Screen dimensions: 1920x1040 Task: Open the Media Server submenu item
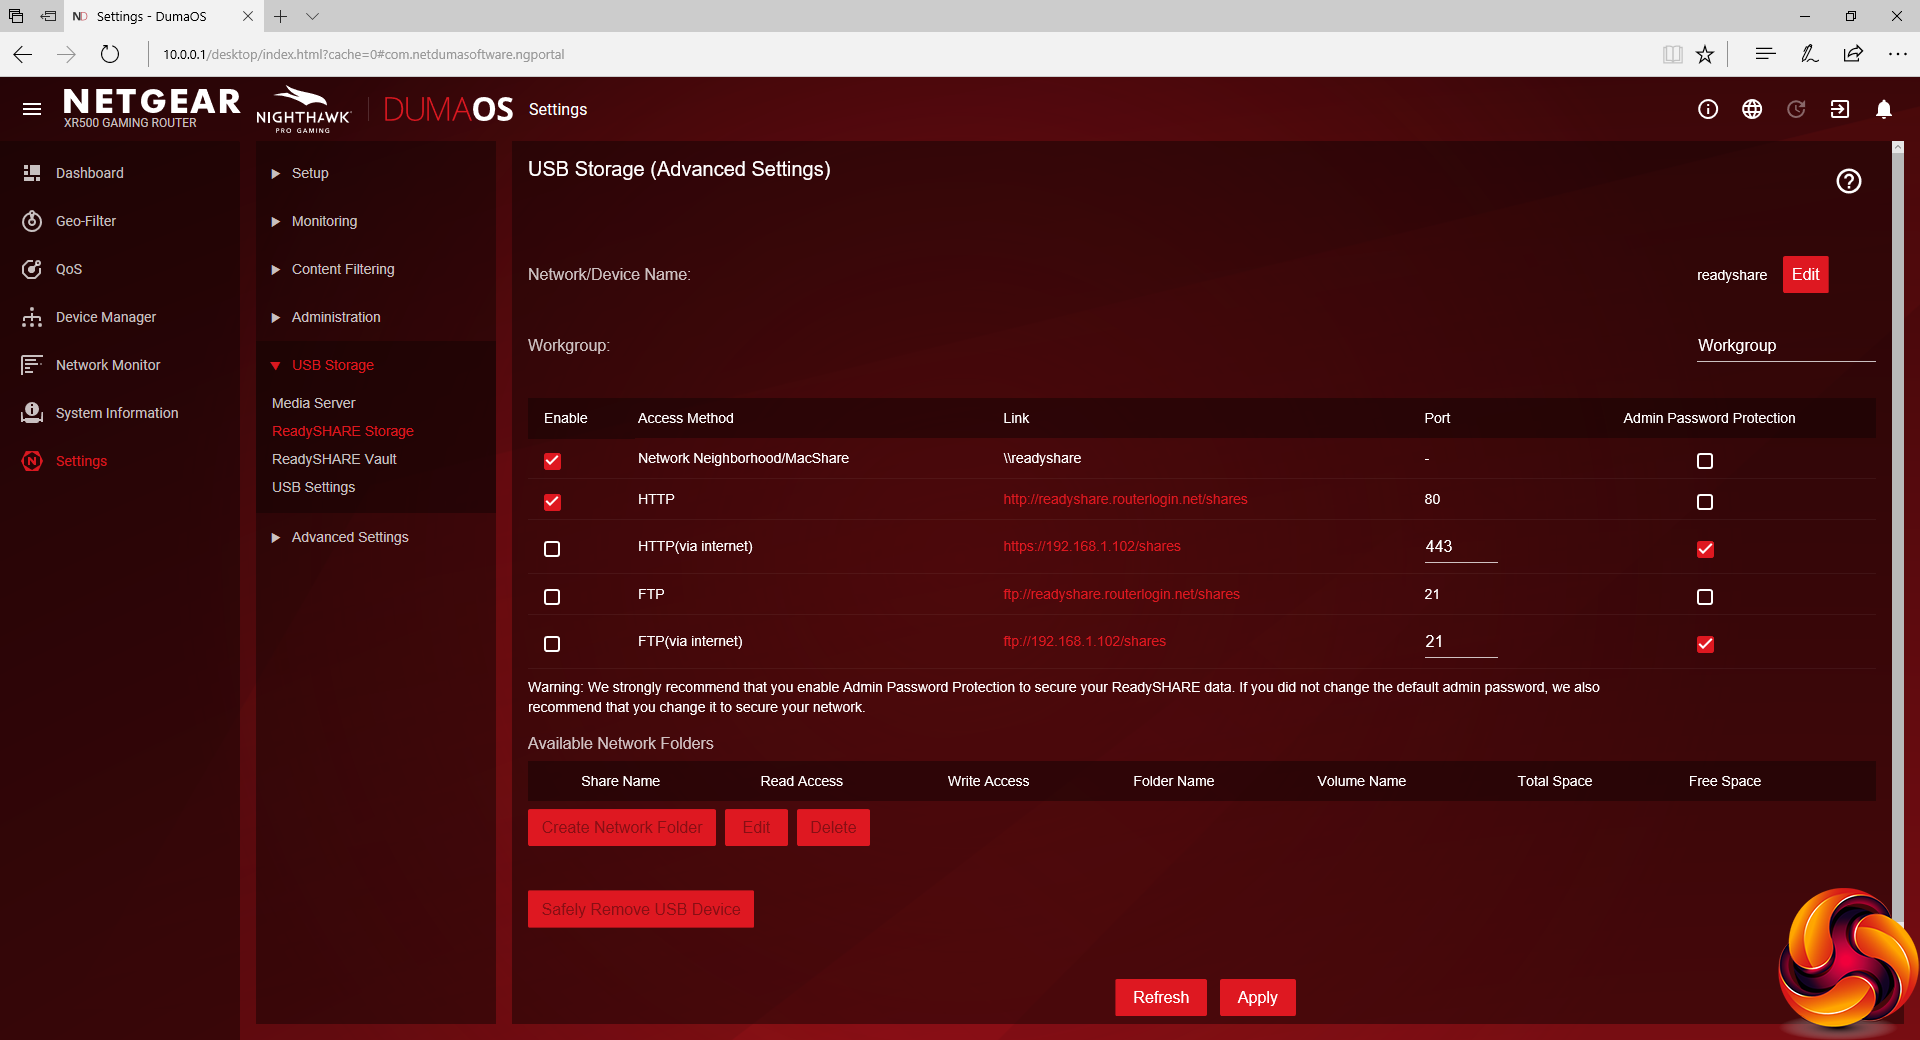click(313, 403)
